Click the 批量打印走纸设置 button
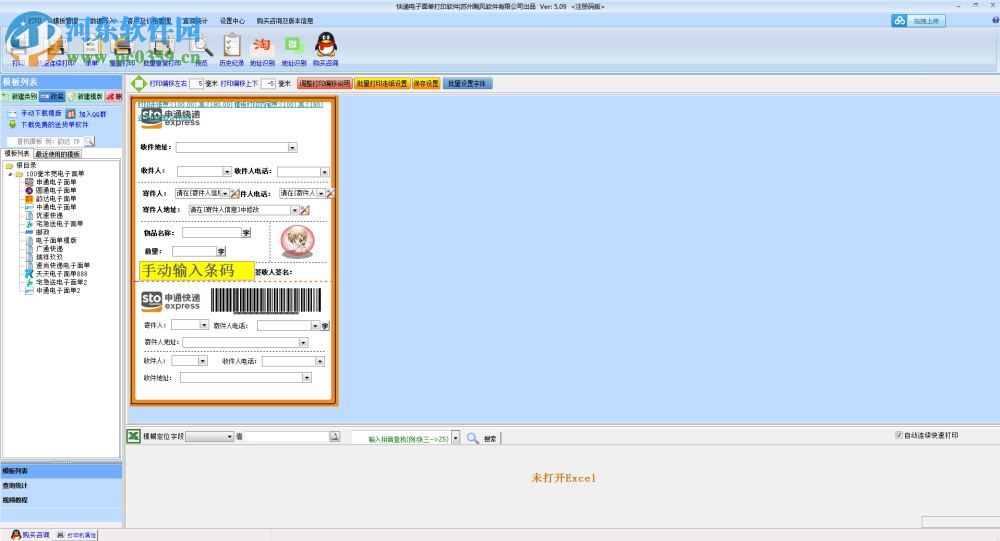 pos(381,84)
